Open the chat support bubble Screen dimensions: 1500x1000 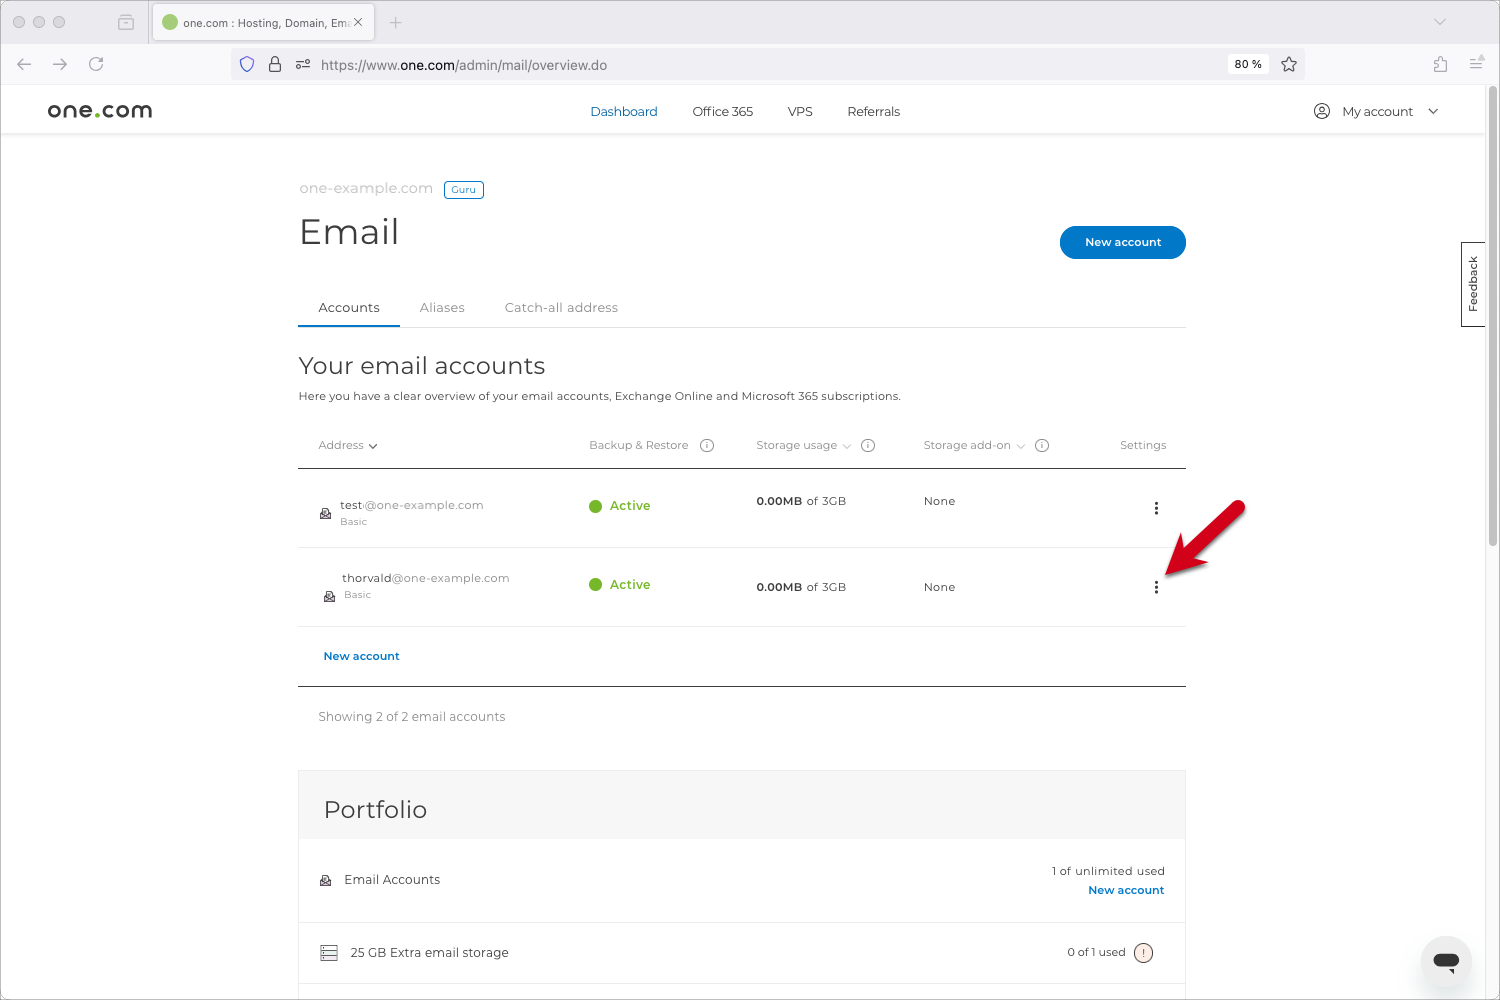pos(1445,961)
